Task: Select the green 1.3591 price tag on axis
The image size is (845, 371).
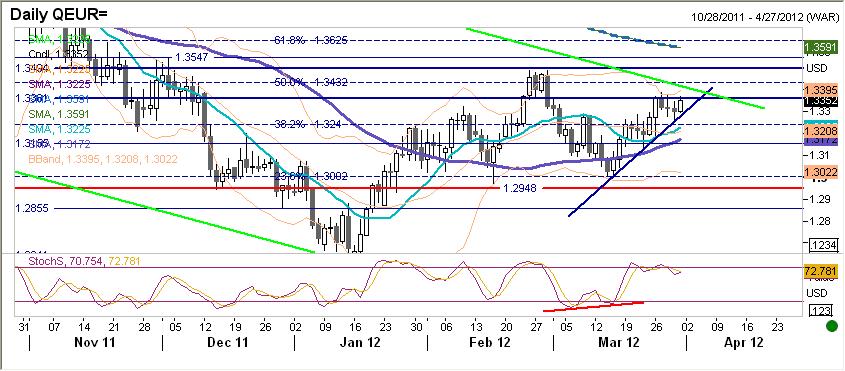Action: (820, 47)
